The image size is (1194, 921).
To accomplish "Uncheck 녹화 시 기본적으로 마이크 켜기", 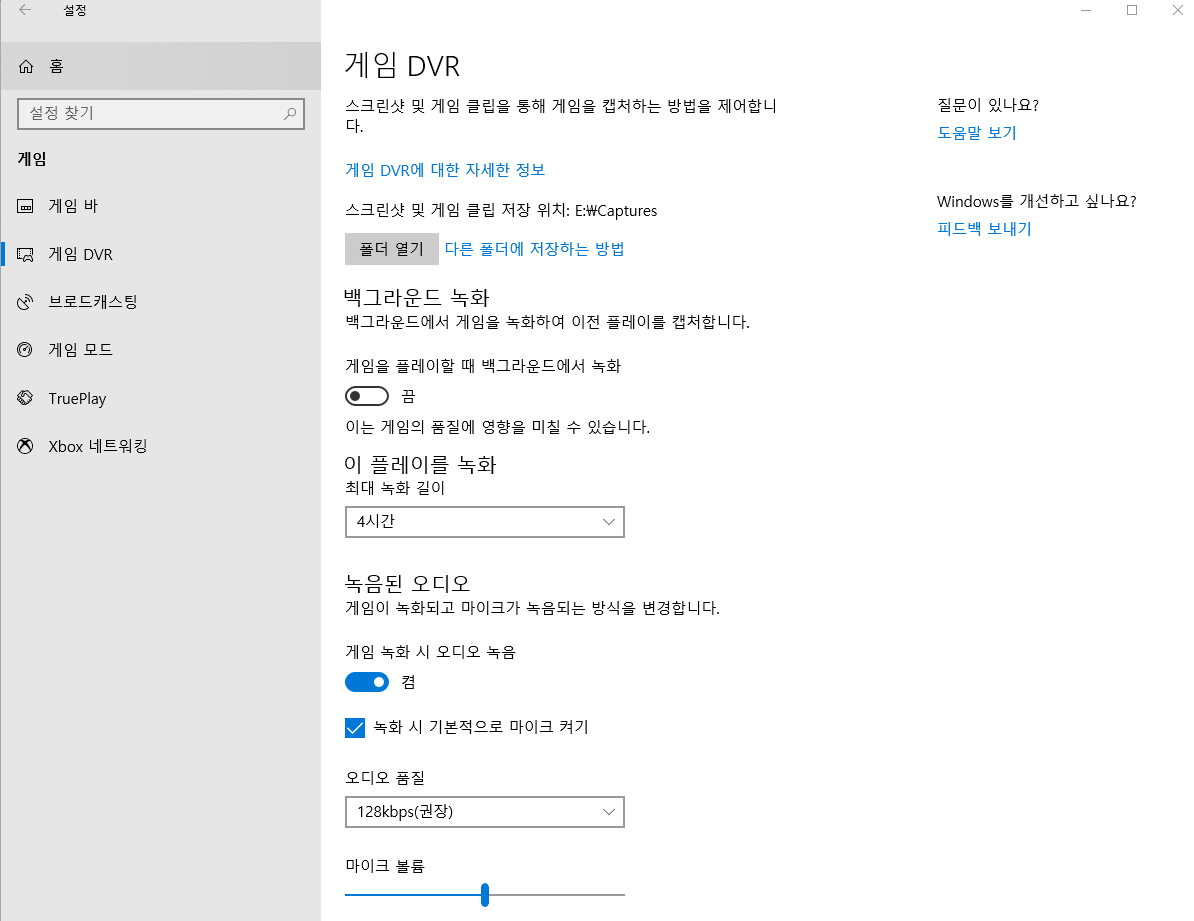I will 355,728.
